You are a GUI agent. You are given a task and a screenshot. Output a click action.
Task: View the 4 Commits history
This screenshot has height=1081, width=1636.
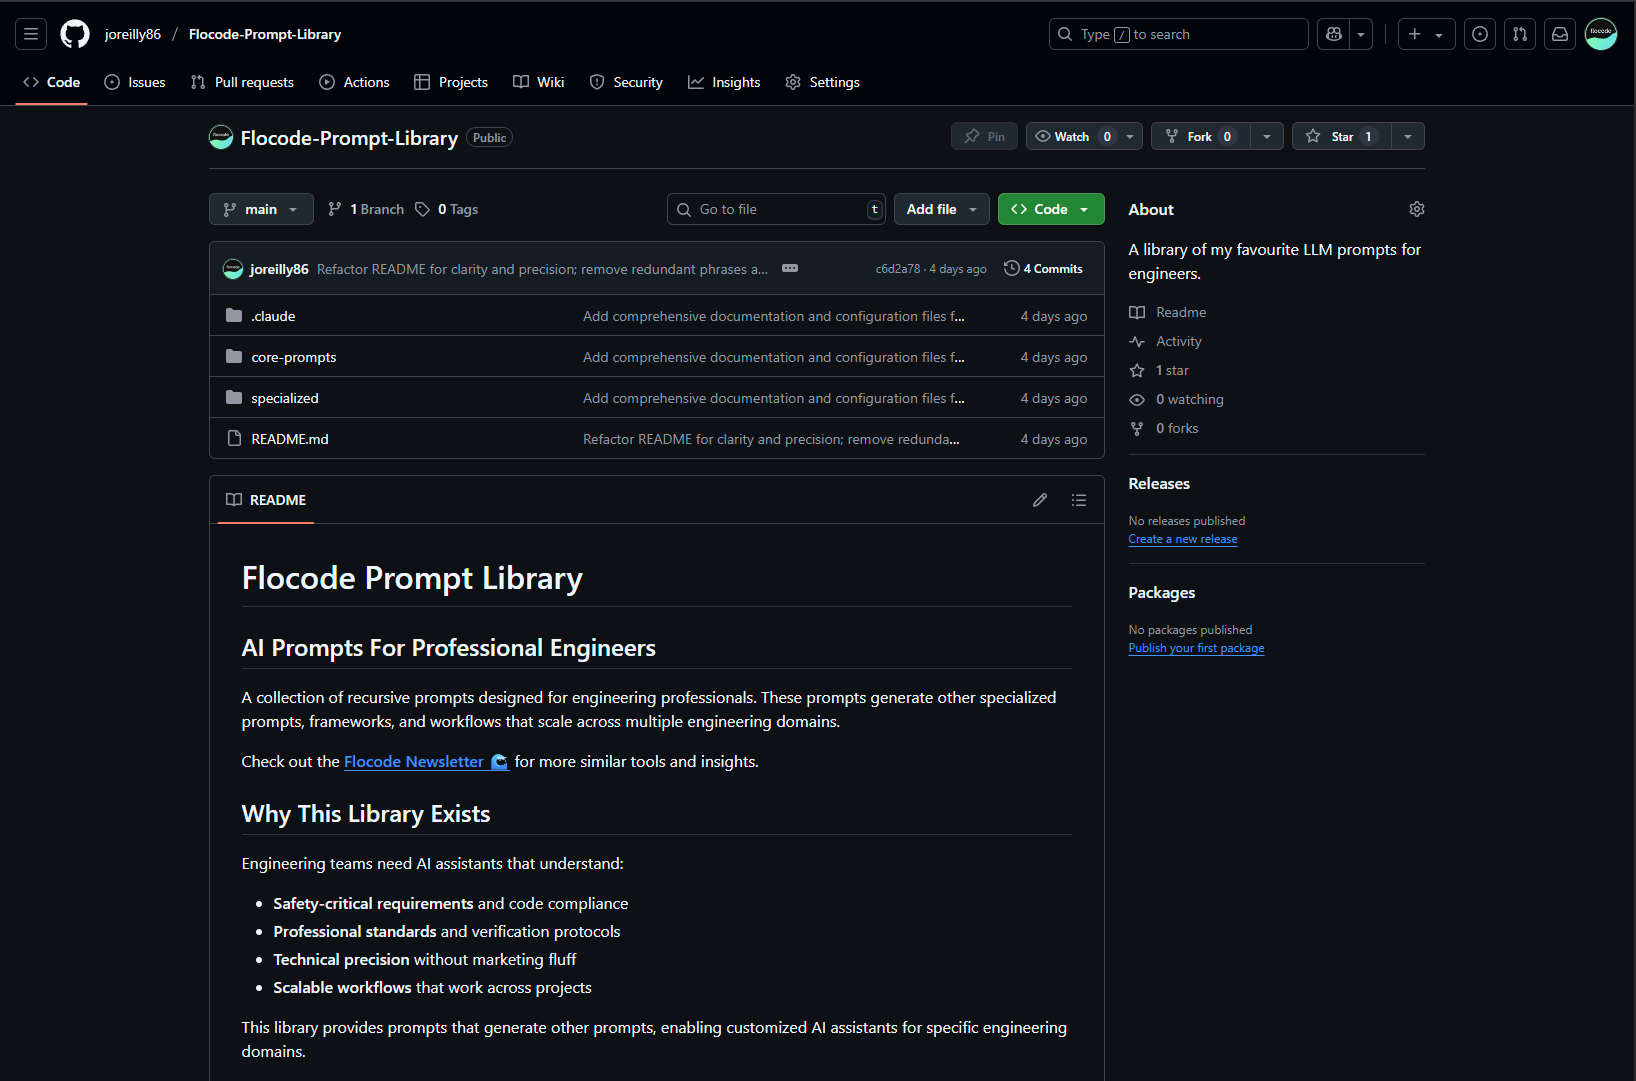click(x=1044, y=269)
